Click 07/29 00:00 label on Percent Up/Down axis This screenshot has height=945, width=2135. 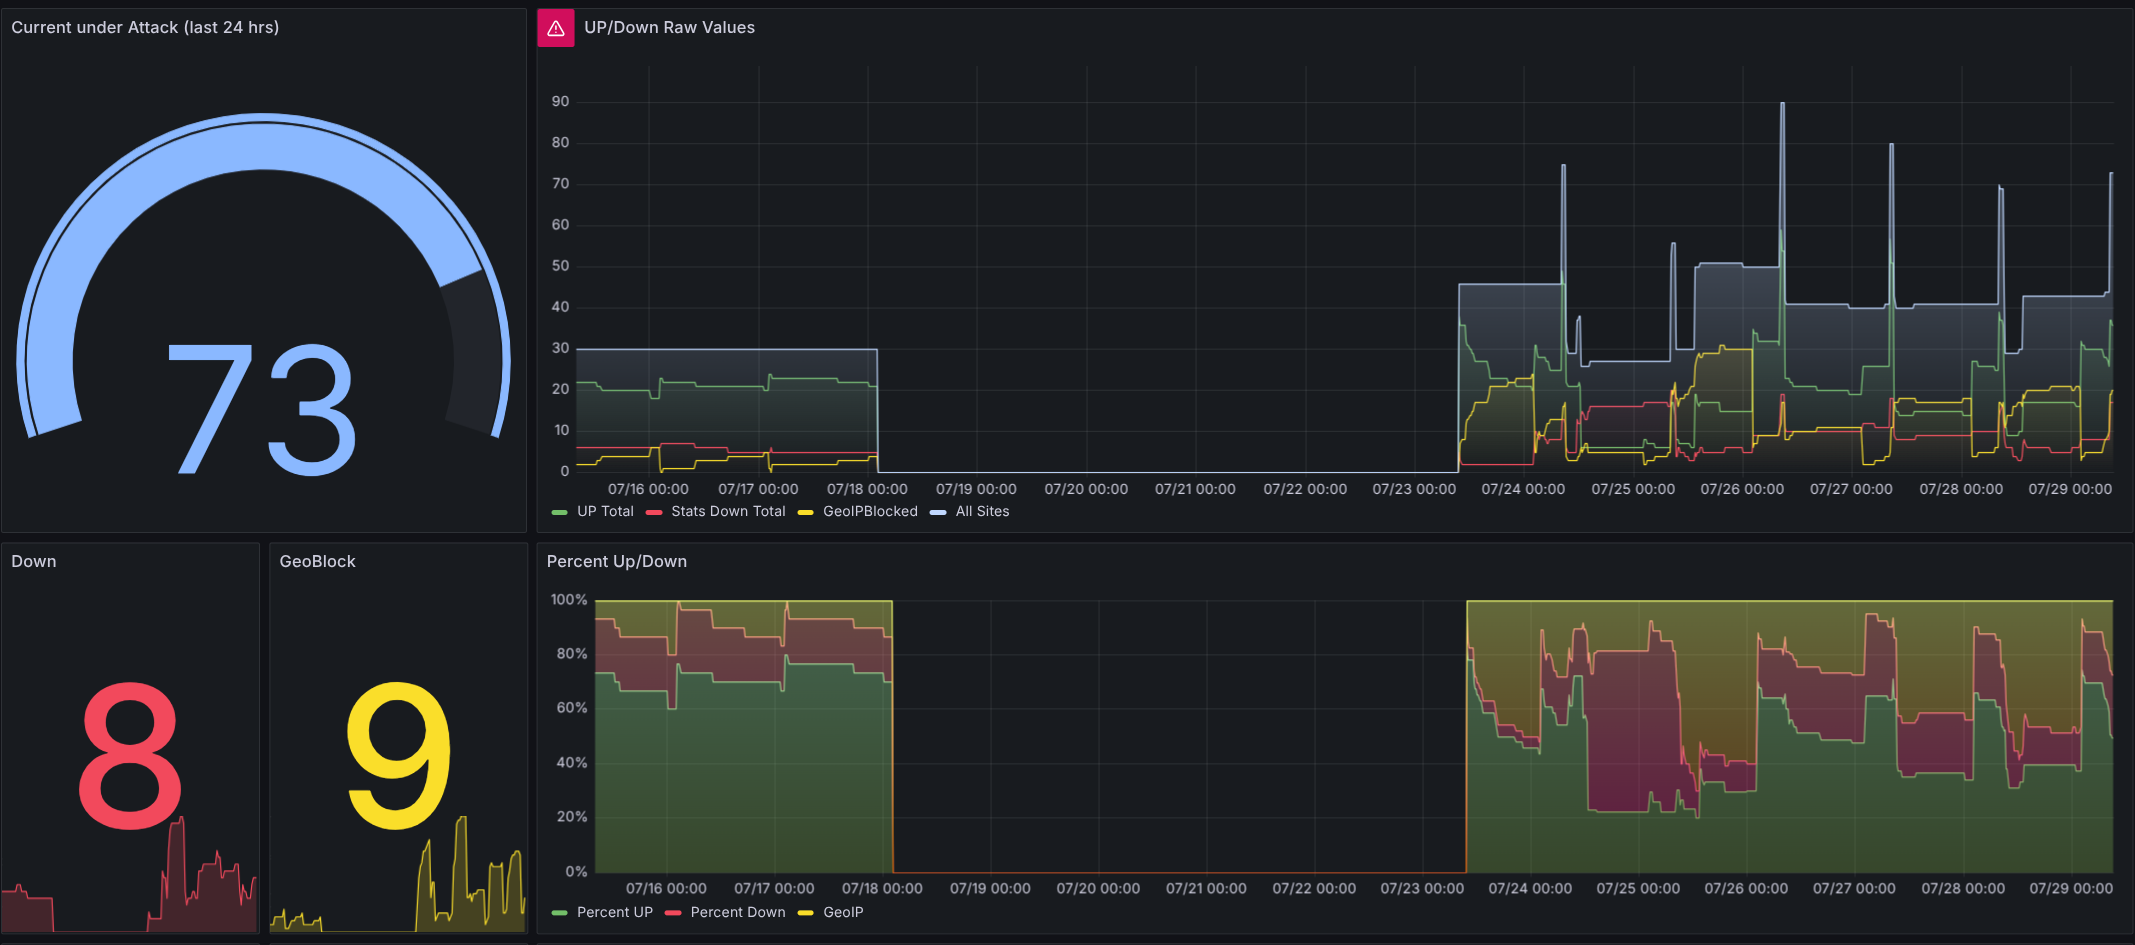[2071, 888]
